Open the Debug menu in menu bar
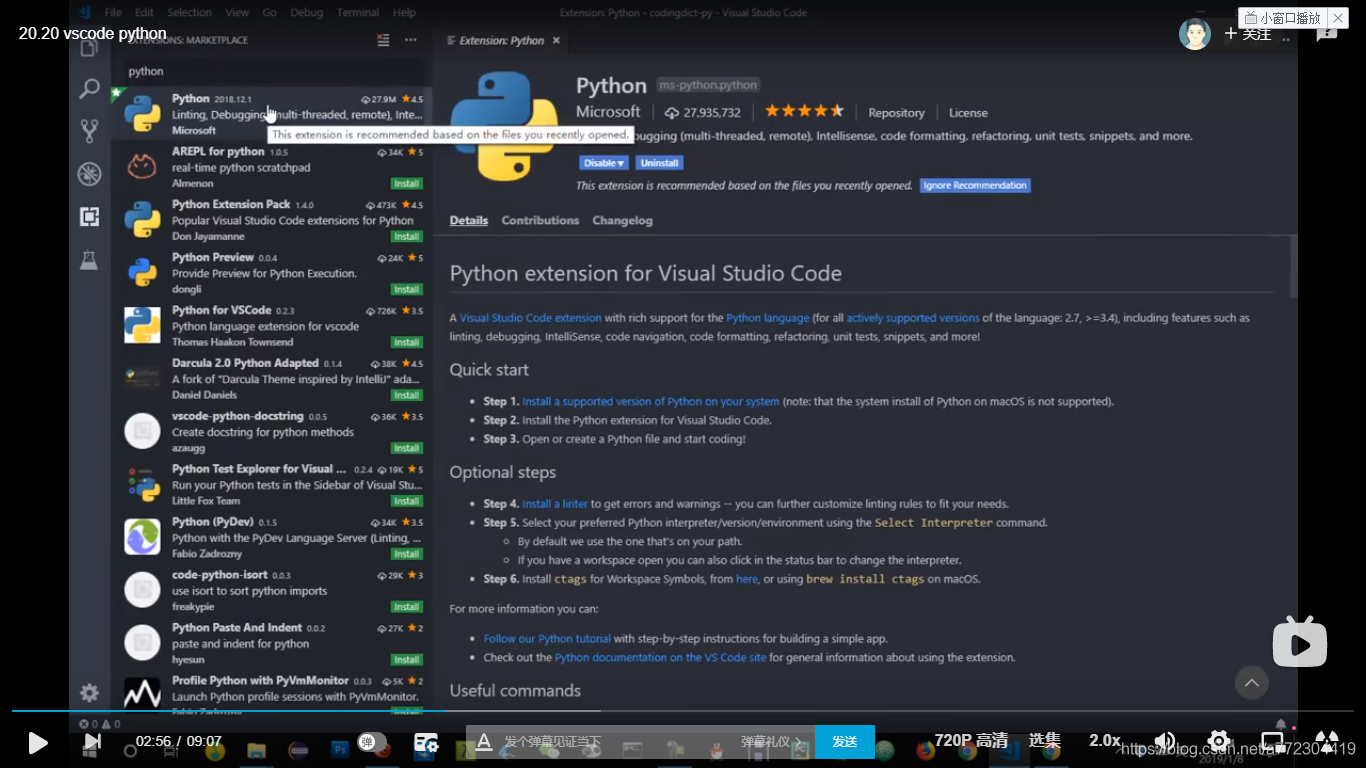Screen dimensions: 1366x768 (309, 13)
